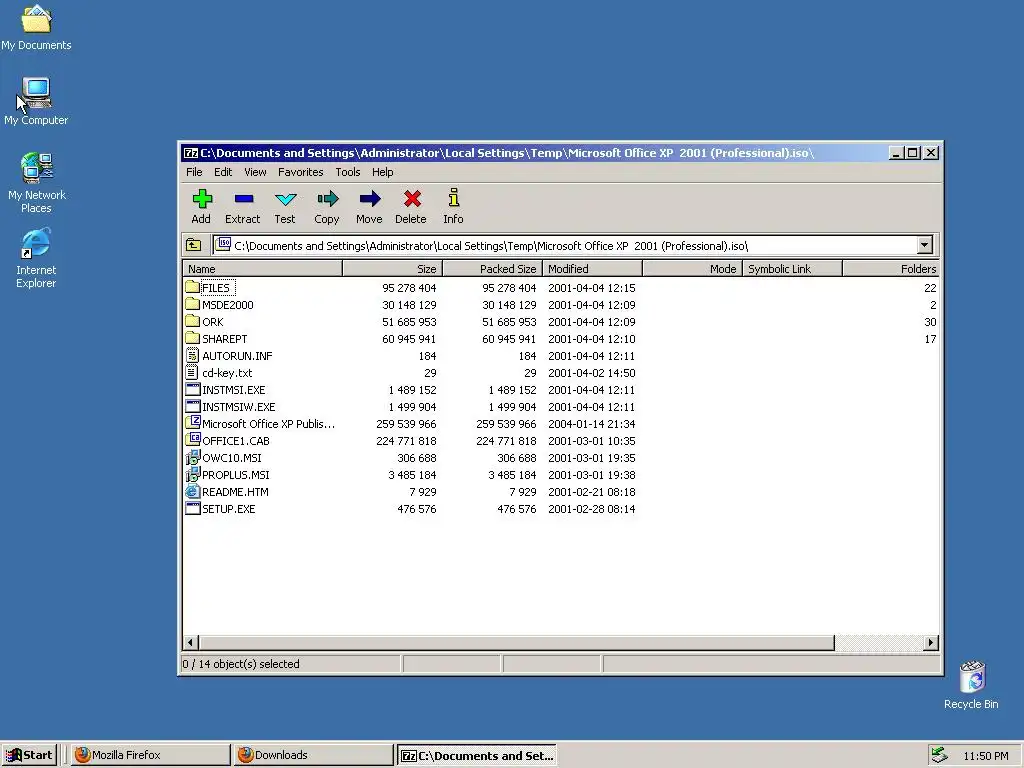Select the PROPLUS.MSI installer icon
Screen dimensions: 1024x768
click(192, 474)
